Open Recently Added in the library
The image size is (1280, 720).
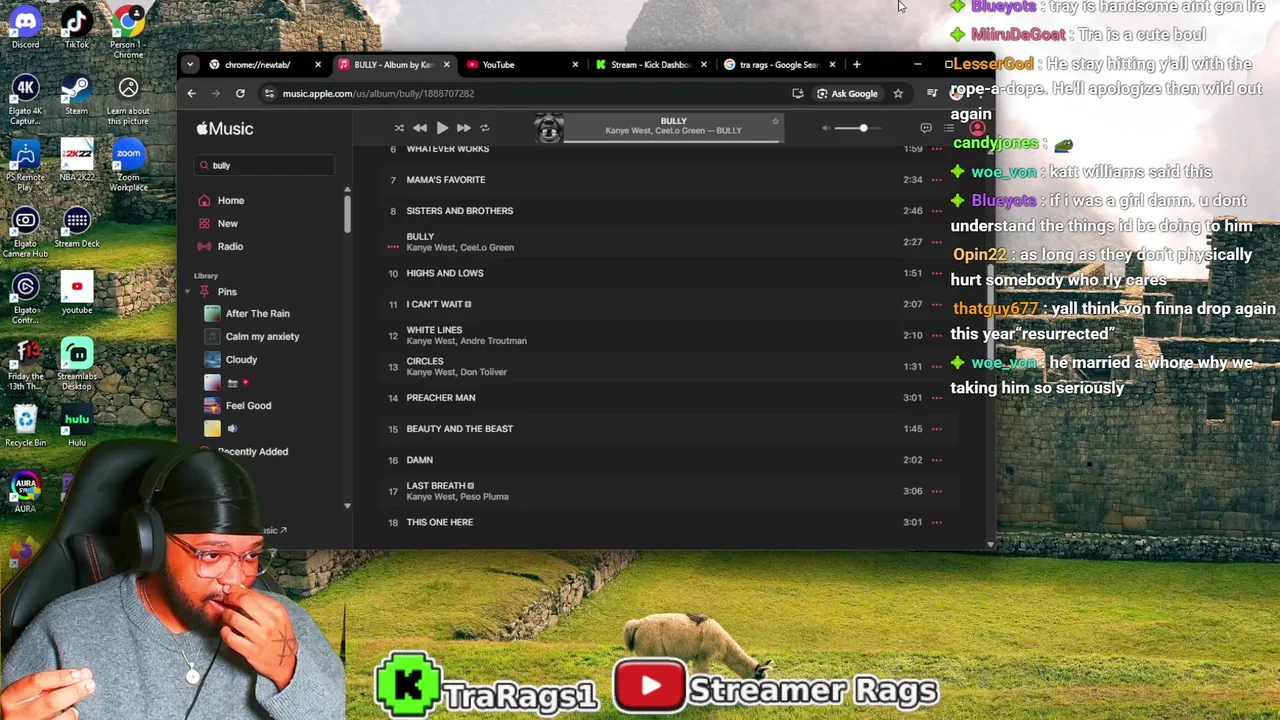point(253,451)
